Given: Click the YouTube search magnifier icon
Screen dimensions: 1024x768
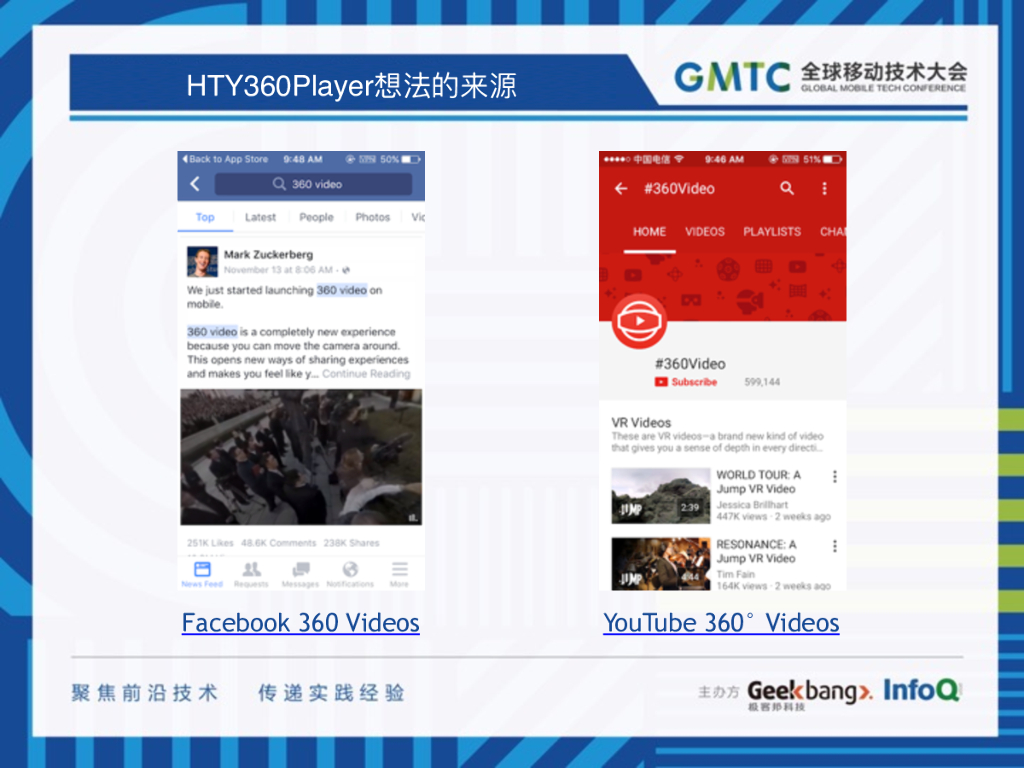Looking at the screenshot, I should (x=787, y=189).
